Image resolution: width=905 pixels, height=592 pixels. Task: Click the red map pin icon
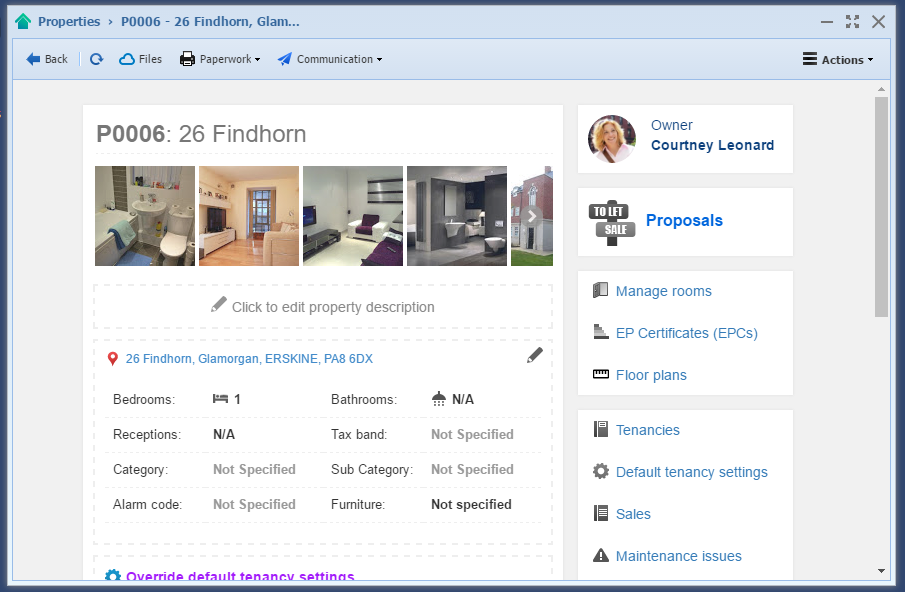click(113, 359)
